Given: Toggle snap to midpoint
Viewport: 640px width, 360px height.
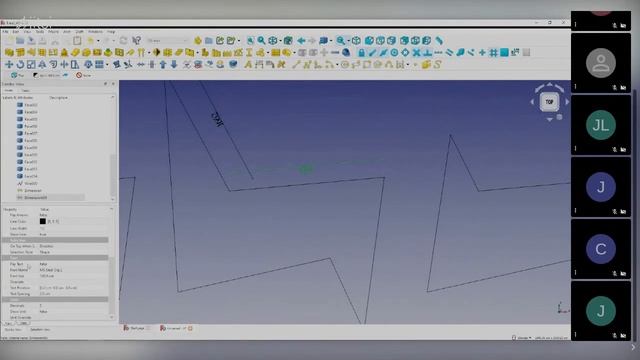Looking at the screenshot, I should (383, 53).
